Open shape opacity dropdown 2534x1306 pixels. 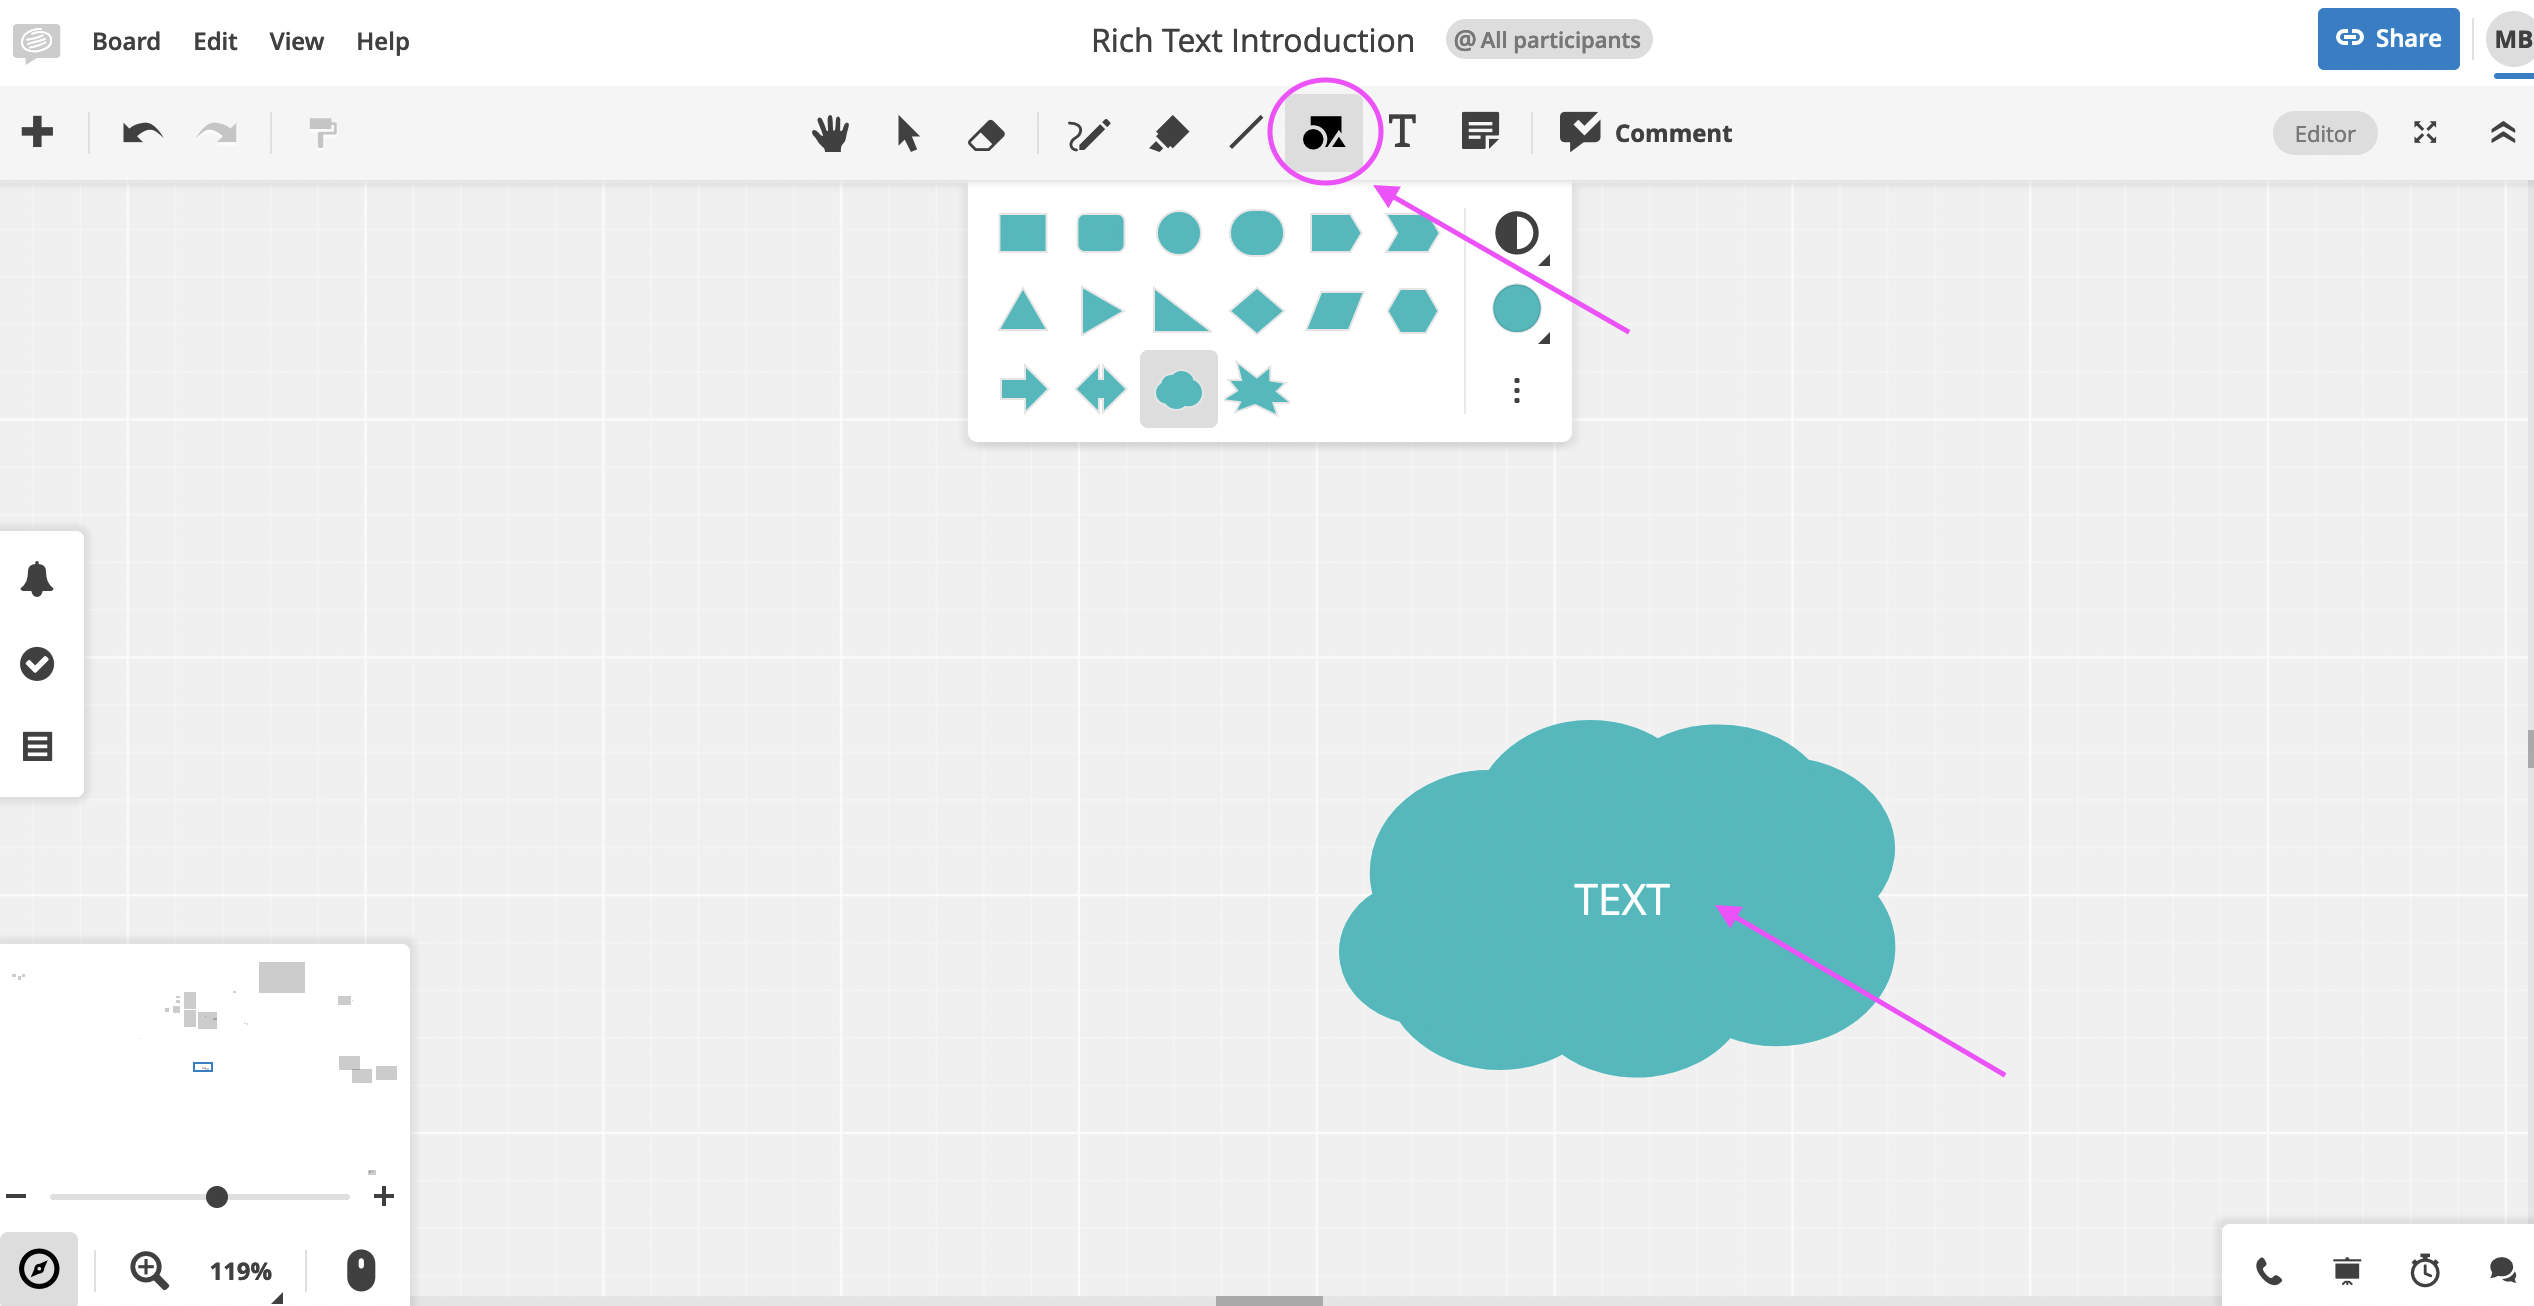(1517, 234)
